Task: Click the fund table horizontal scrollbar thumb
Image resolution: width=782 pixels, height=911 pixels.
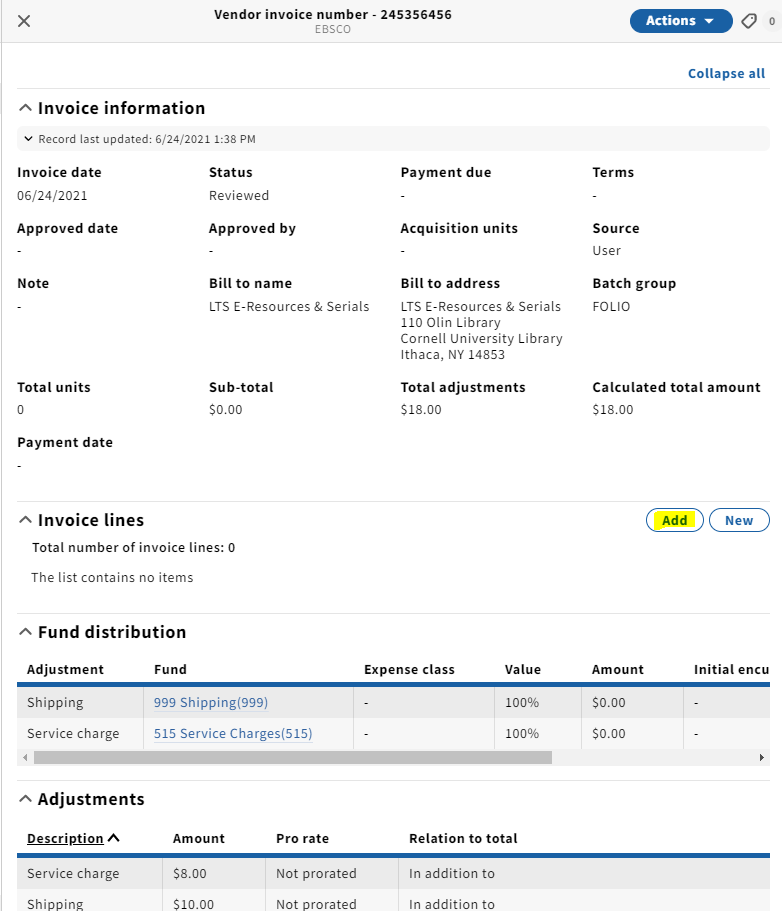Action: 293,758
